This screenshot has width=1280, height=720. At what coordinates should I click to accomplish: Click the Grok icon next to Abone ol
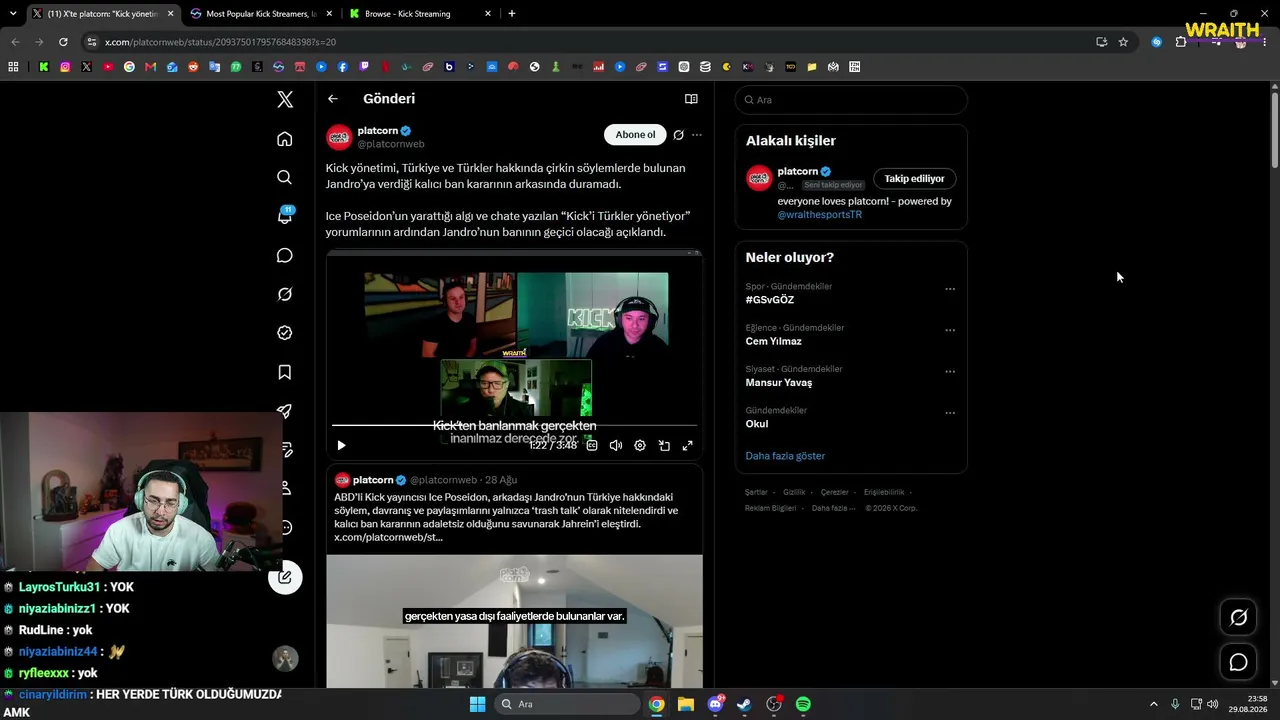tap(678, 135)
